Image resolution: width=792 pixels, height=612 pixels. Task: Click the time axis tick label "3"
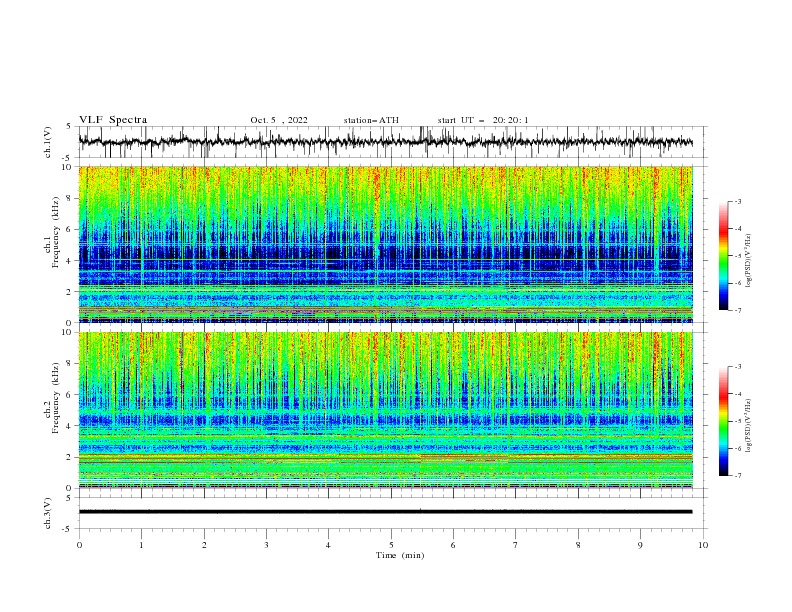(x=266, y=545)
